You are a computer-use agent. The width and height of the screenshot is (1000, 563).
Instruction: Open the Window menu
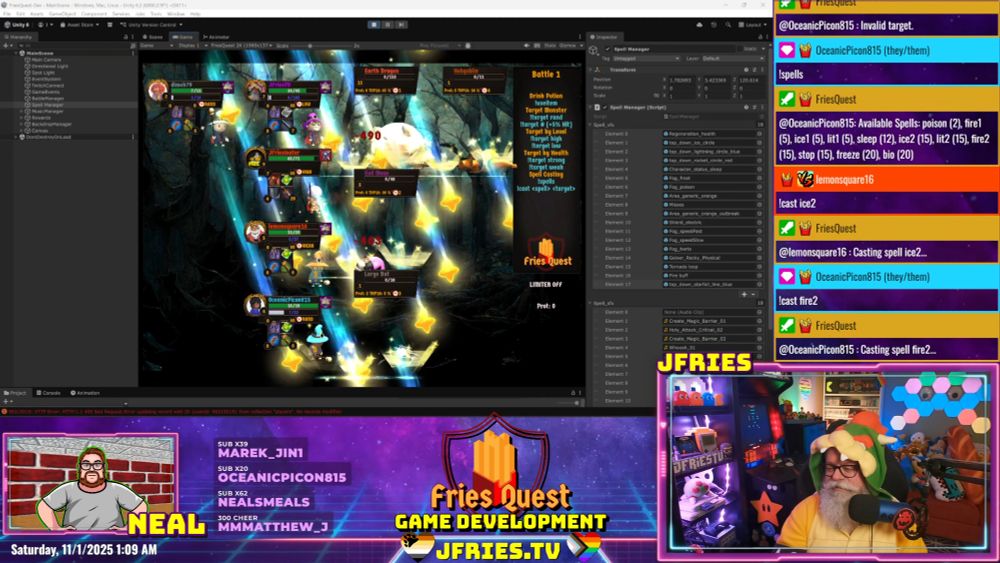(175, 13)
